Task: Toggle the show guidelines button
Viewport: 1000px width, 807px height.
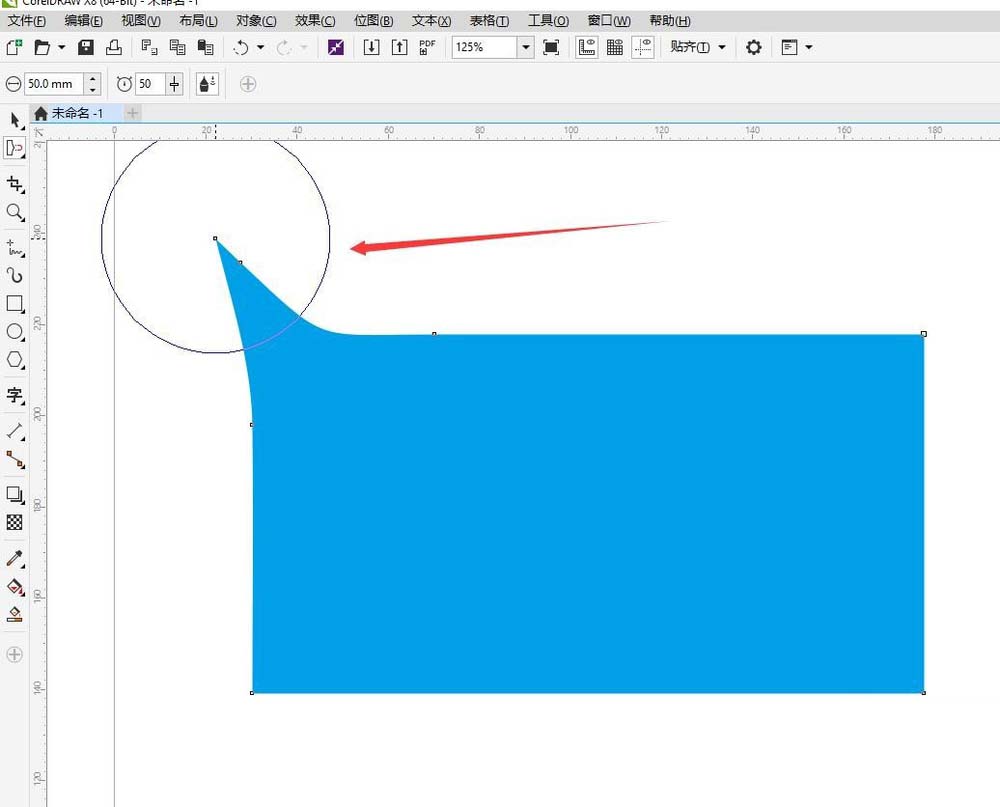Action: click(643, 47)
